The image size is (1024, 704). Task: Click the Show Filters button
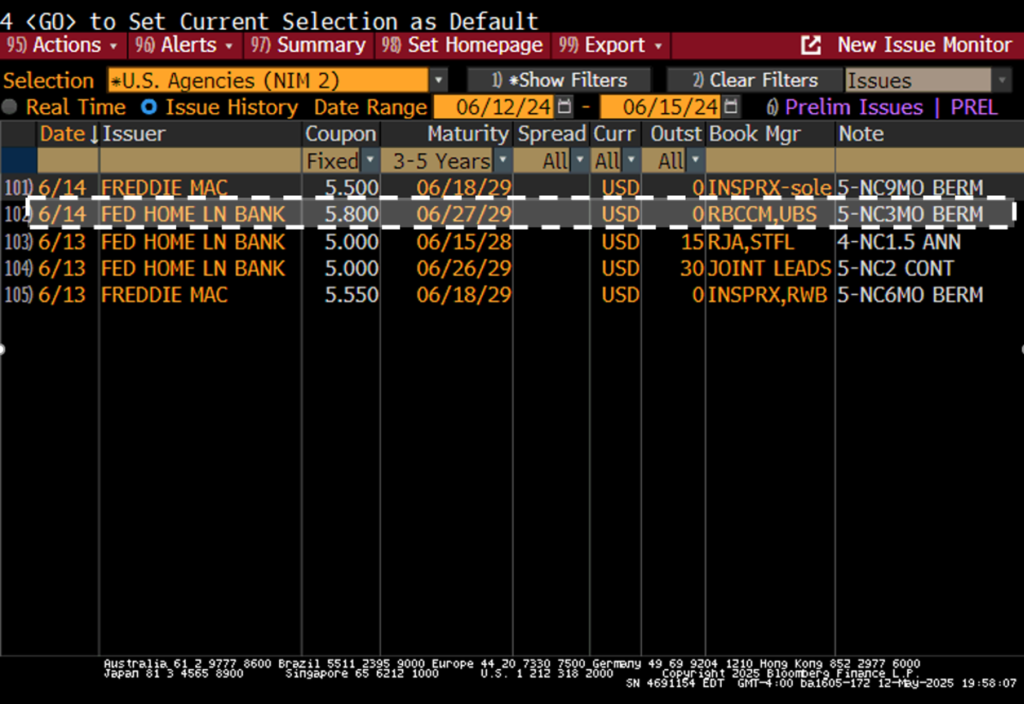tap(559, 80)
